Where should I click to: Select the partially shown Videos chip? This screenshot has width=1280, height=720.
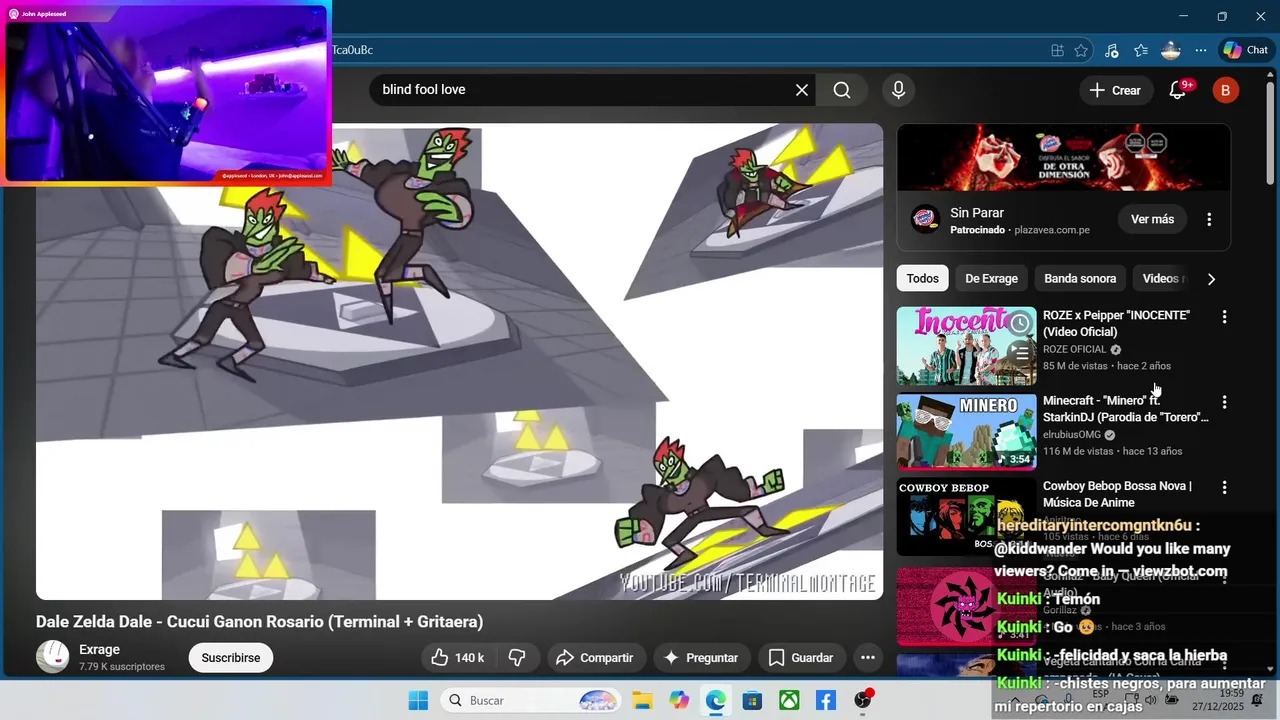pyautogui.click(x=1163, y=279)
